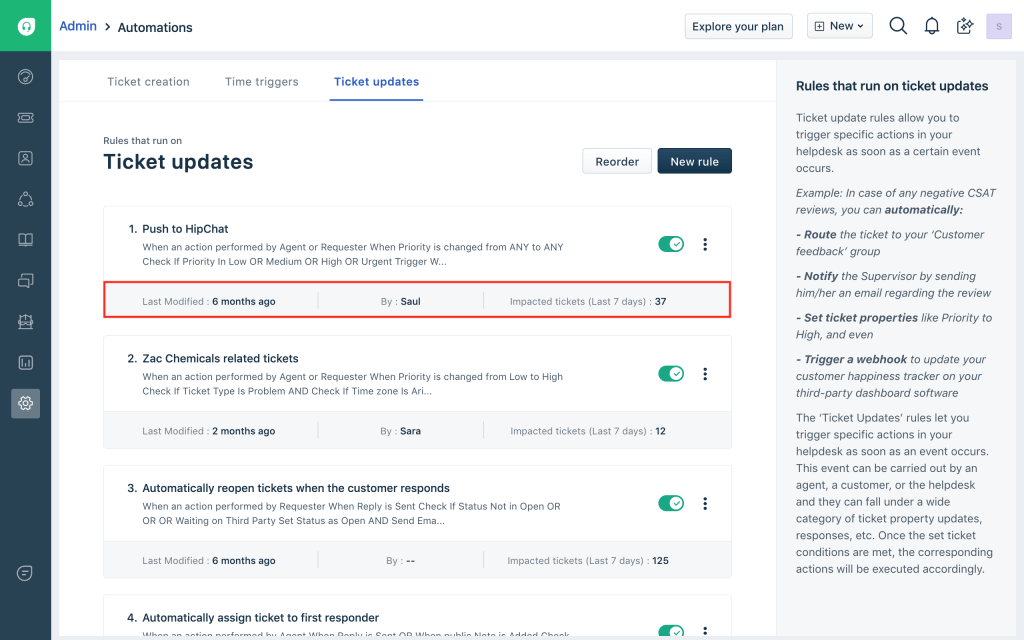Open the Solutions book icon in the sidebar

[26, 240]
